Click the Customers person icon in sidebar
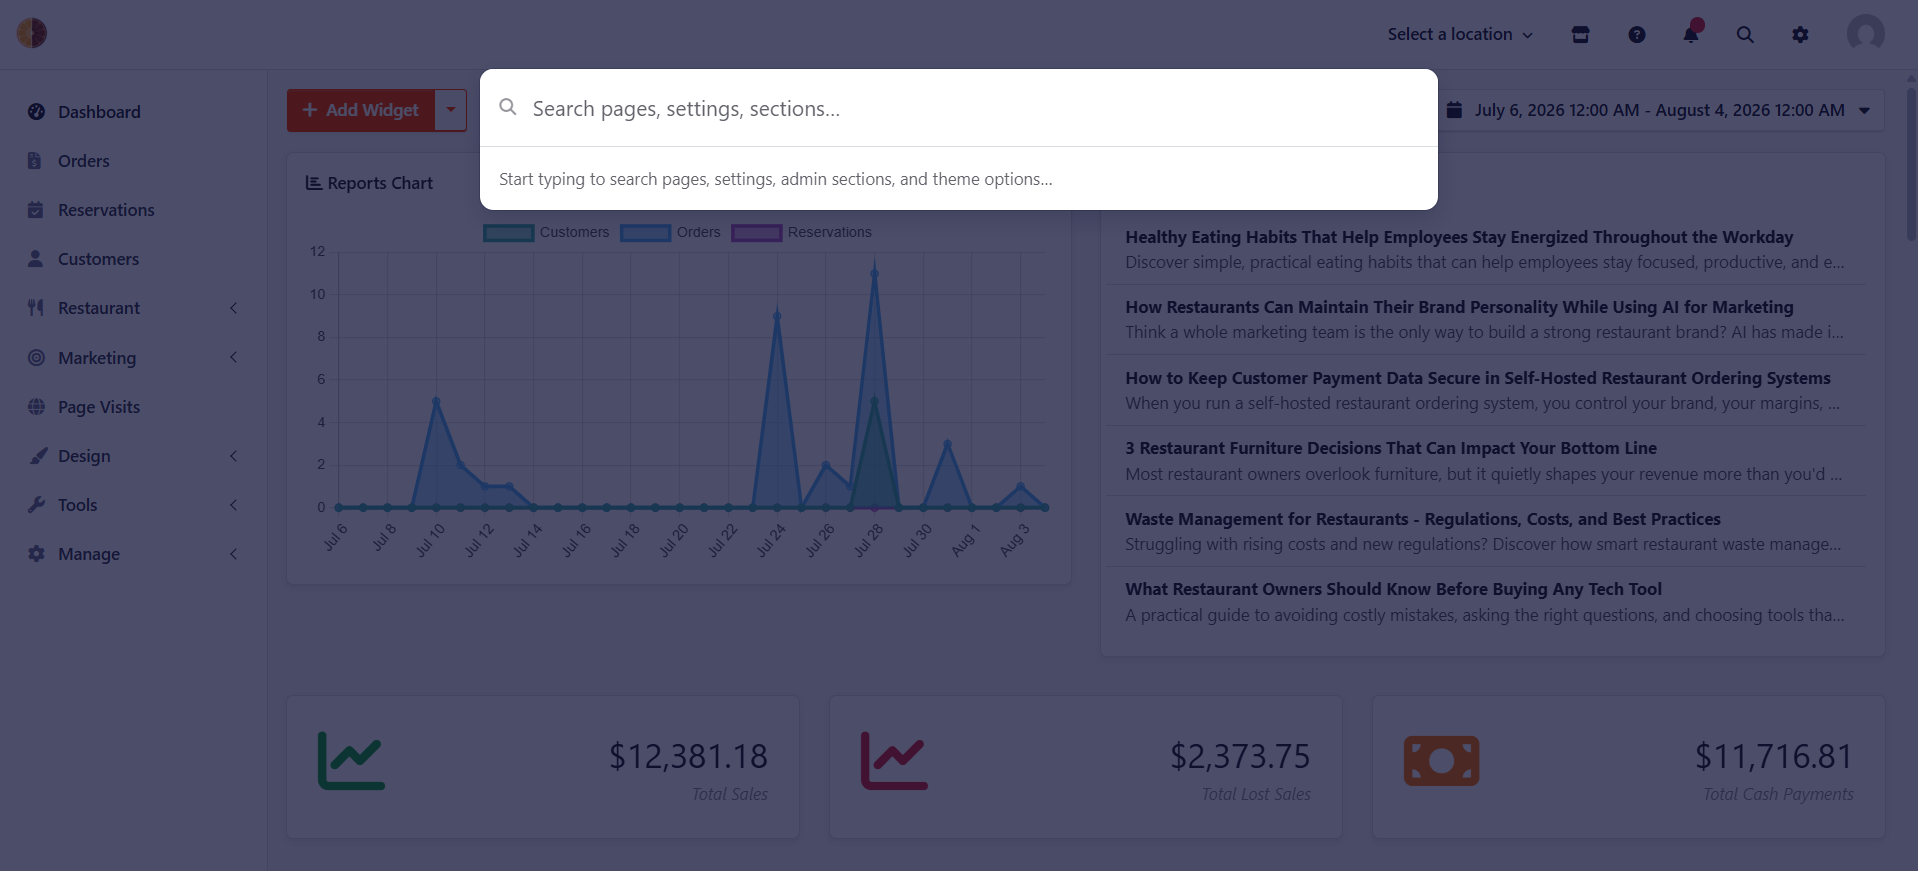The image size is (1918, 871). click(35, 259)
